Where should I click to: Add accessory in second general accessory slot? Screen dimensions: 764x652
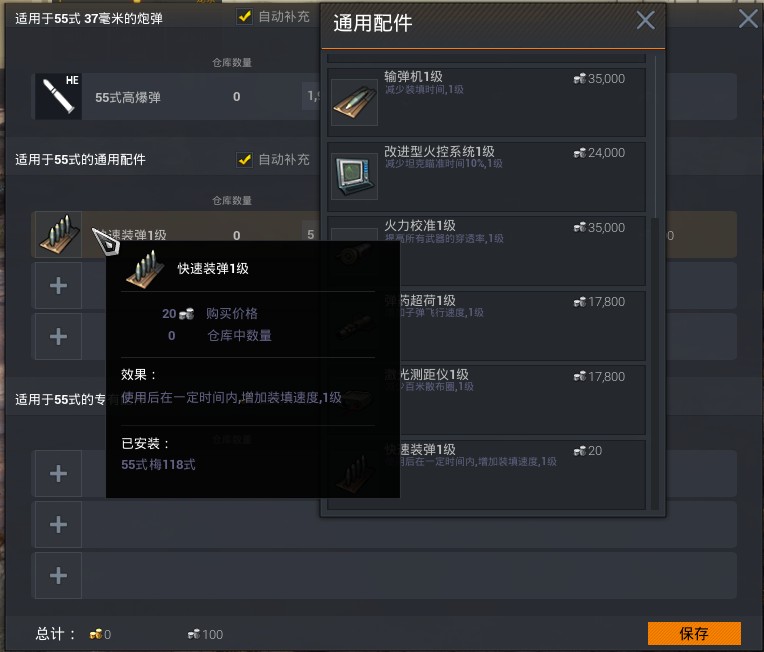(58, 286)
